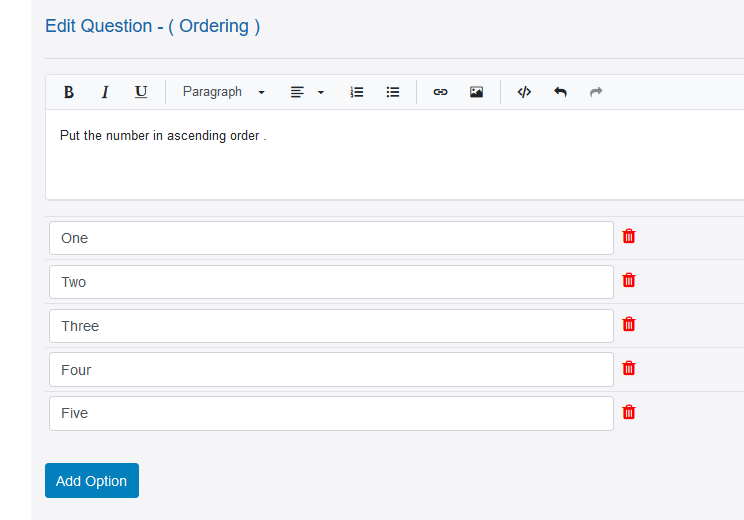
Task: Insert a numbered list
Action: (x=357, y=92)
